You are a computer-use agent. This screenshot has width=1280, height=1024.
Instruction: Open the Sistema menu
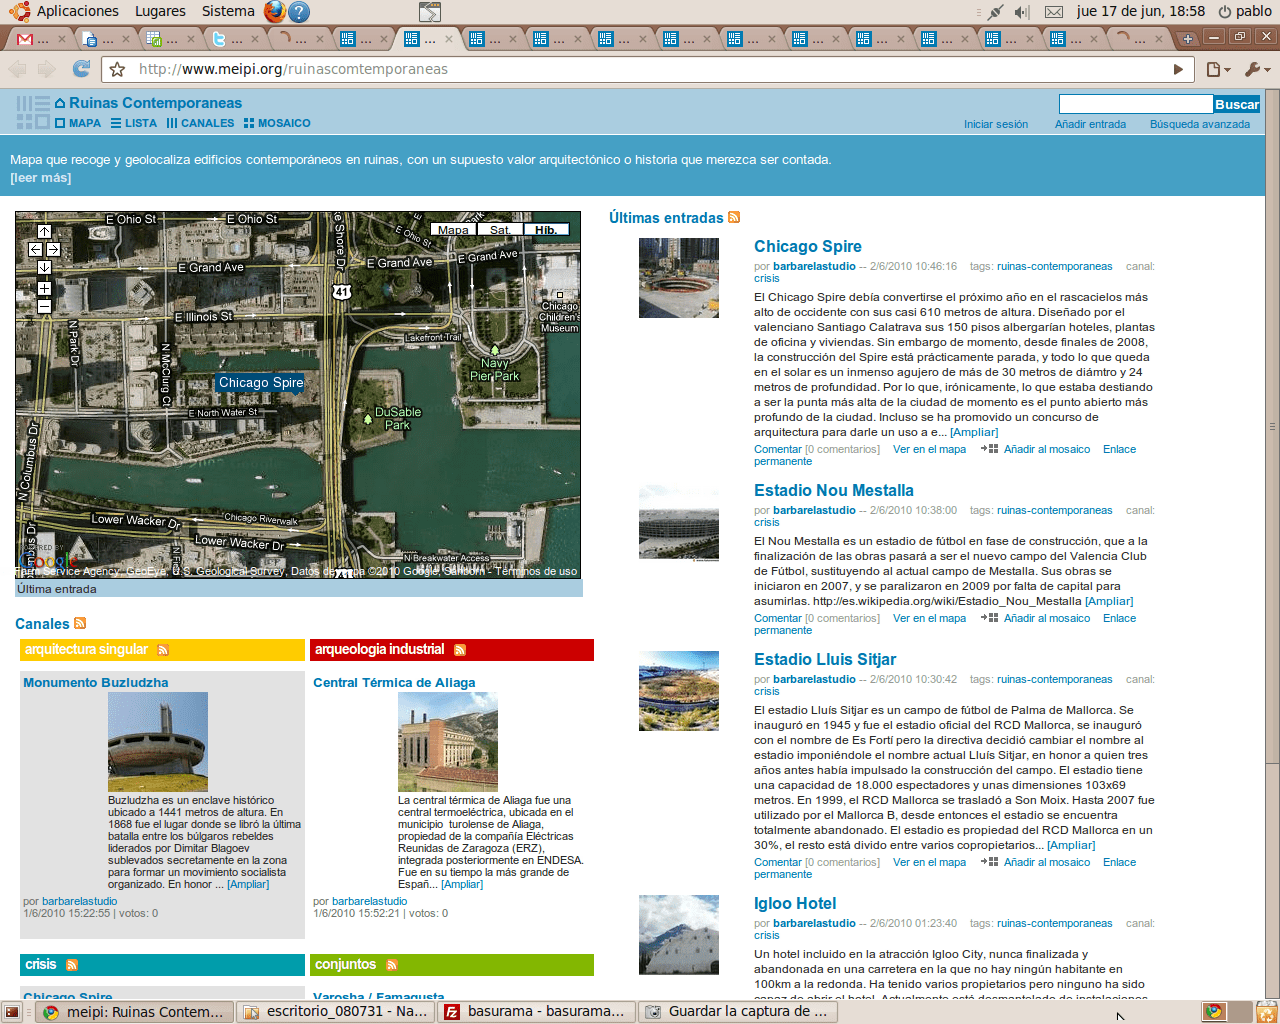point(228,11)
